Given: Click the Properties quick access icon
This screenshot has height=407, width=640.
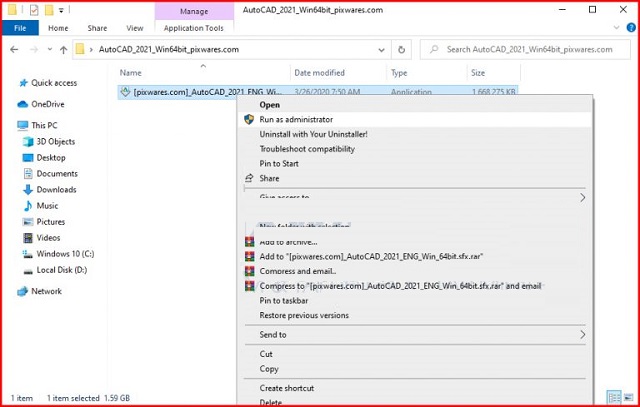Looking at the screenshot, I should click(34, 10).
